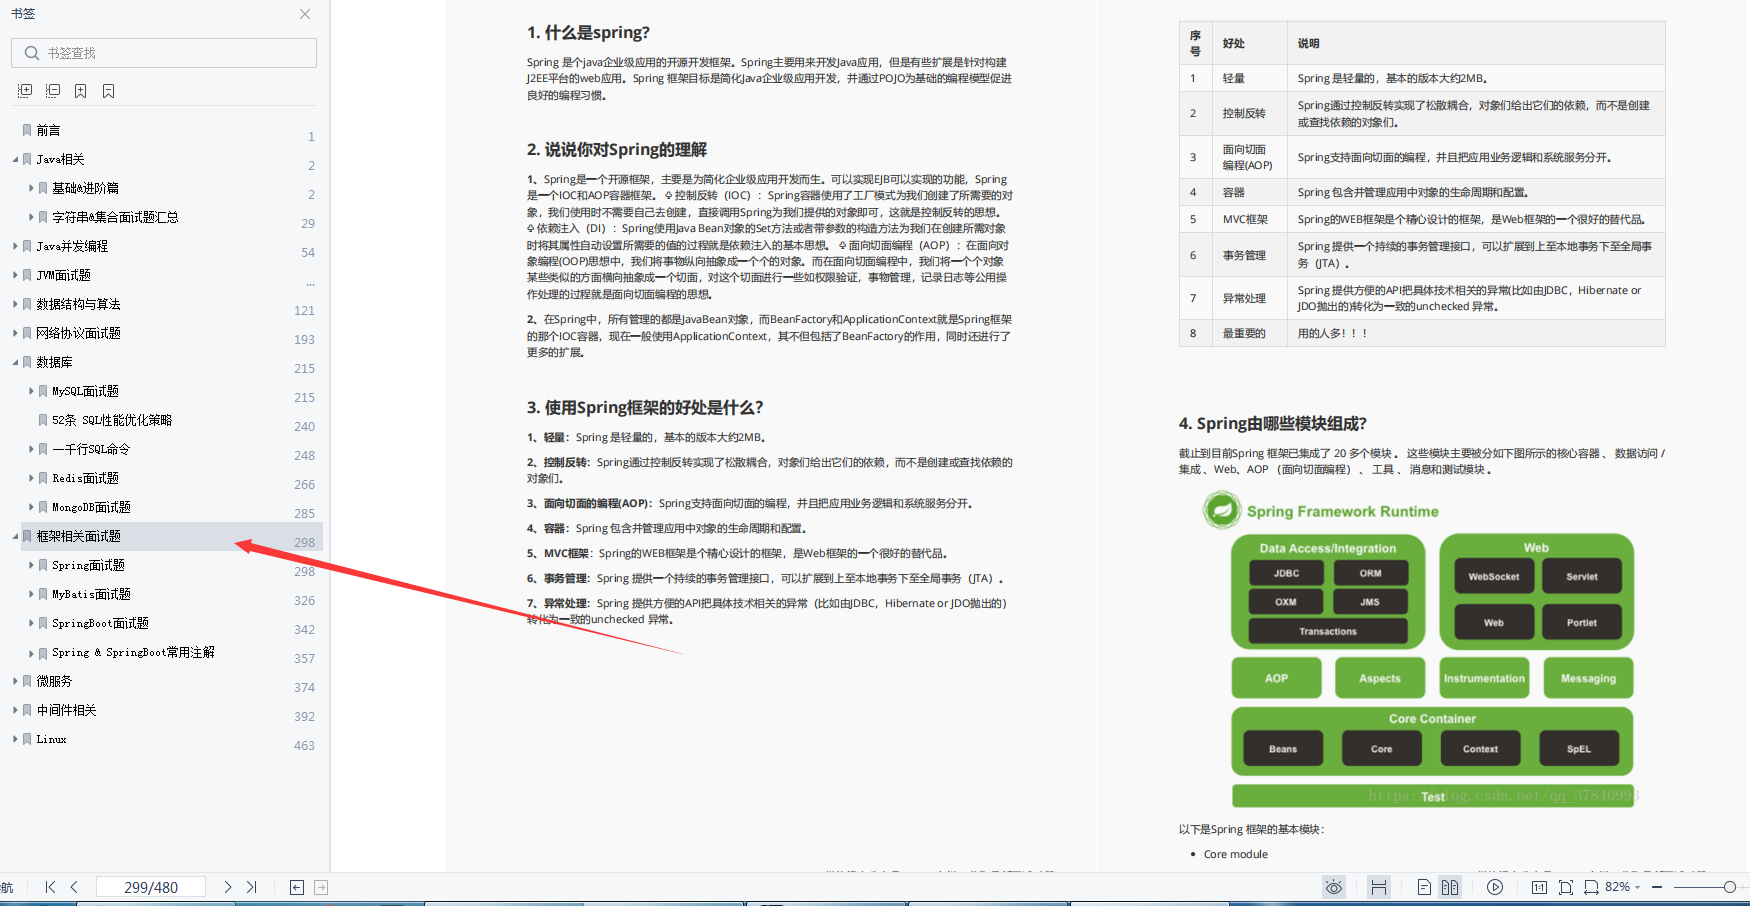The height and width of the screenshot is (906, 1750).
Task: Collapse the 数据库 bookmark node
Action: click(15, 363)
